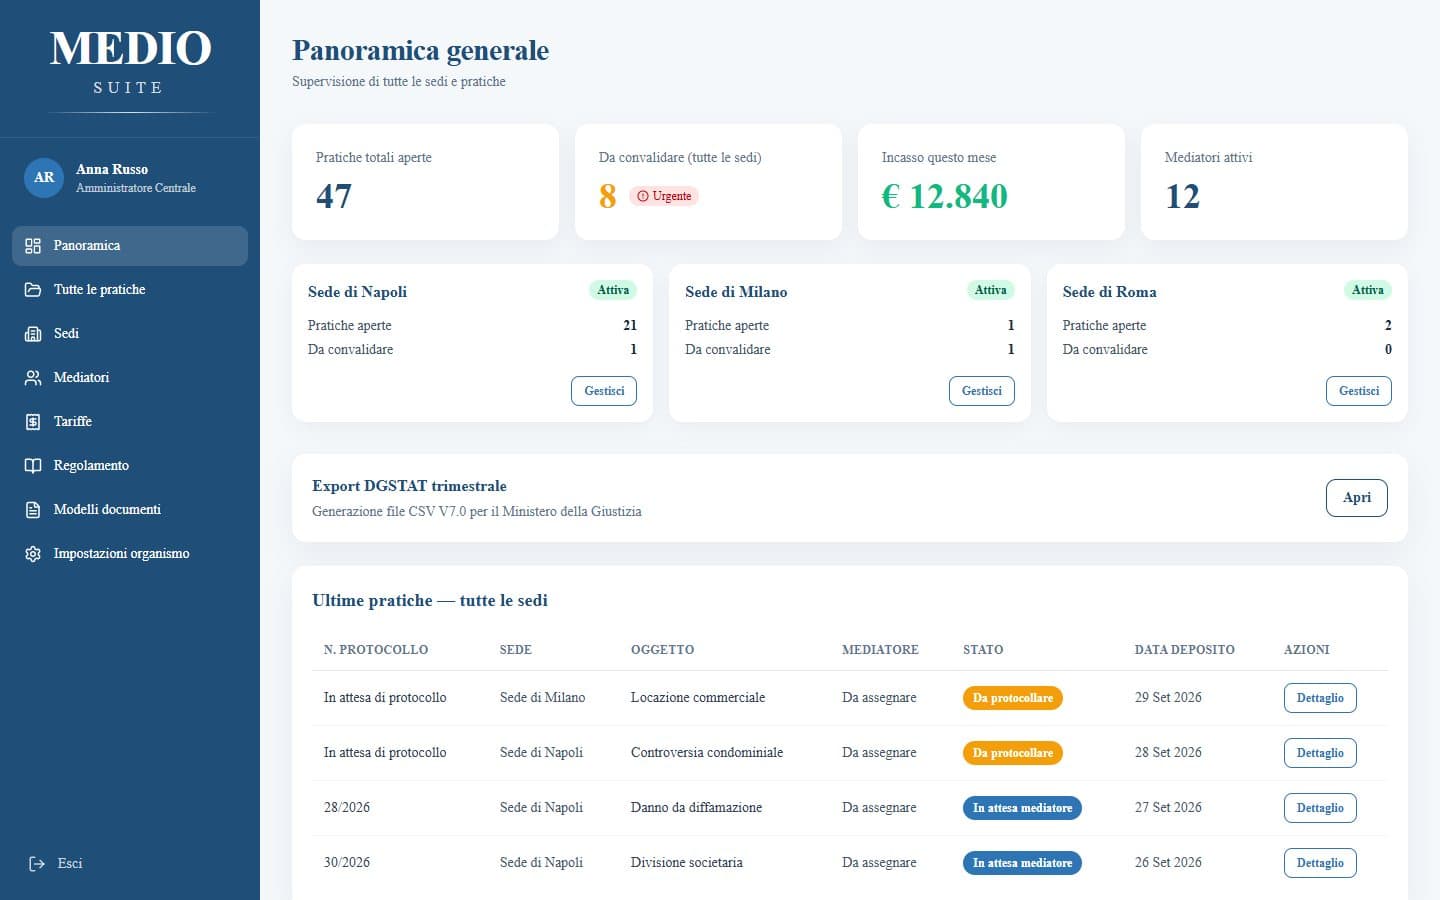Click the receipt icon beside Tariffe
The height and width of the screenshot is (900, 1440).
point(33,422)
